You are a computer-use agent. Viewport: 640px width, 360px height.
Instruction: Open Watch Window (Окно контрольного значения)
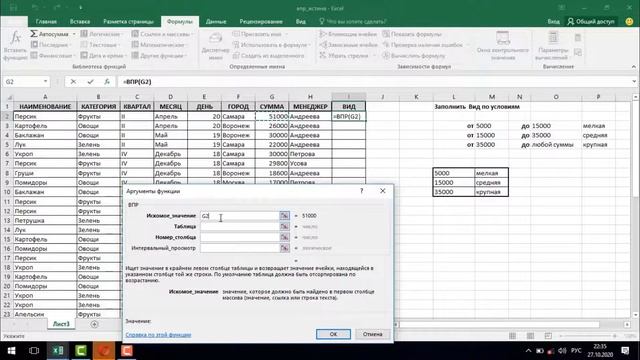point(503,46)
